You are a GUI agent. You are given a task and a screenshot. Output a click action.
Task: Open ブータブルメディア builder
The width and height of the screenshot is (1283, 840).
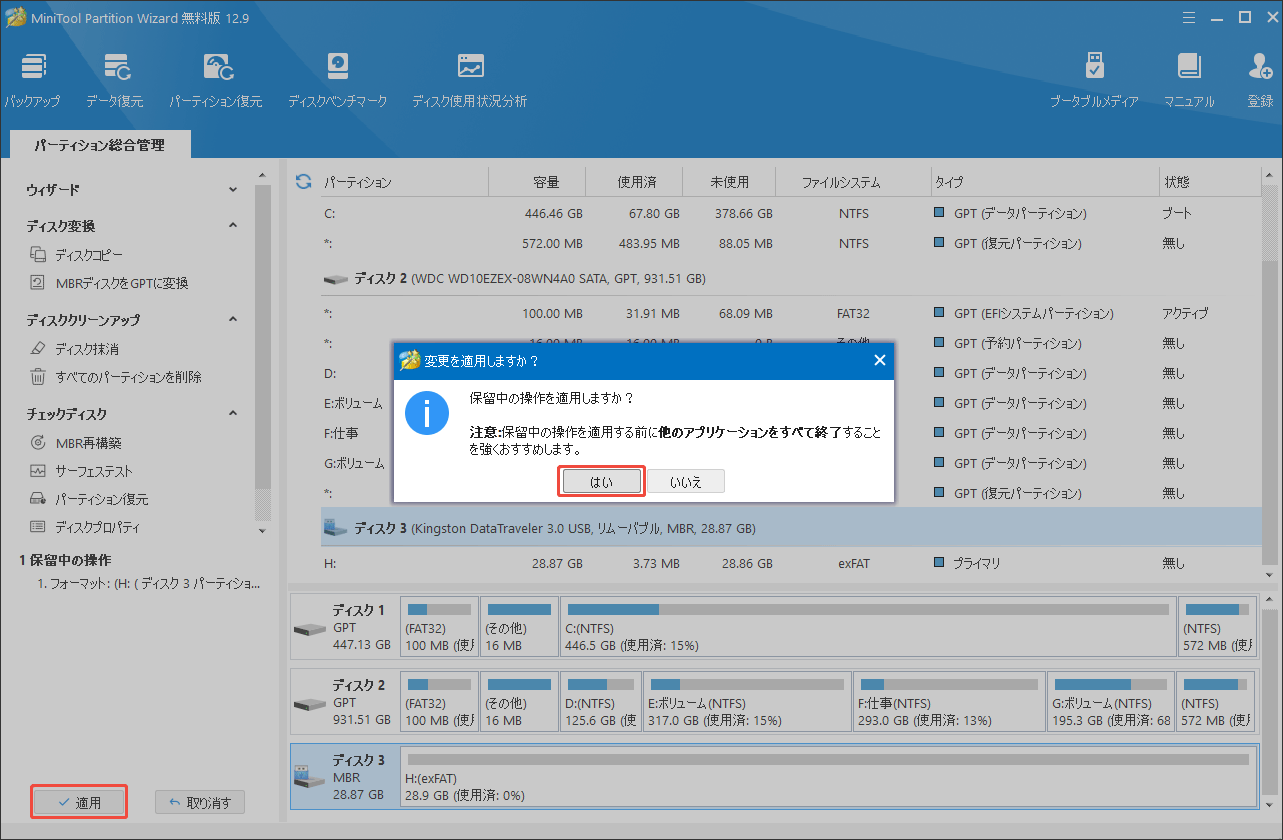pyautogui.click(x=1094, y=80)
